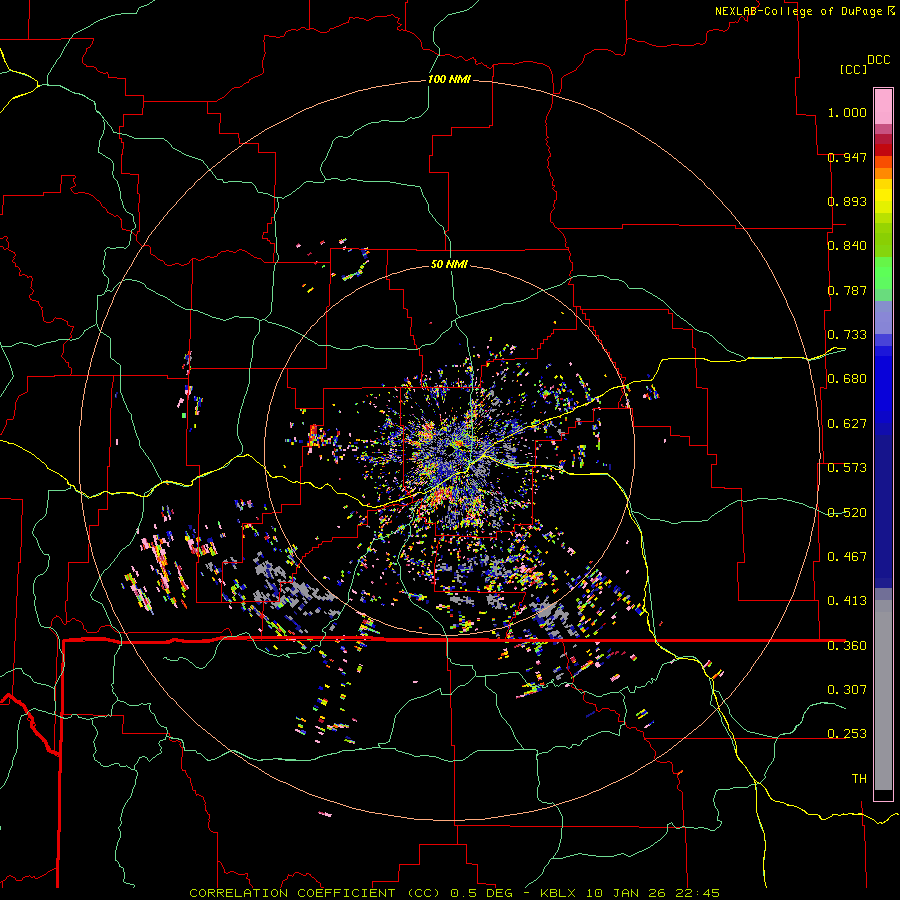Screen dimensions: 900x900
Task: Click the 100 NMI range ring label
Action: [449, 79]
